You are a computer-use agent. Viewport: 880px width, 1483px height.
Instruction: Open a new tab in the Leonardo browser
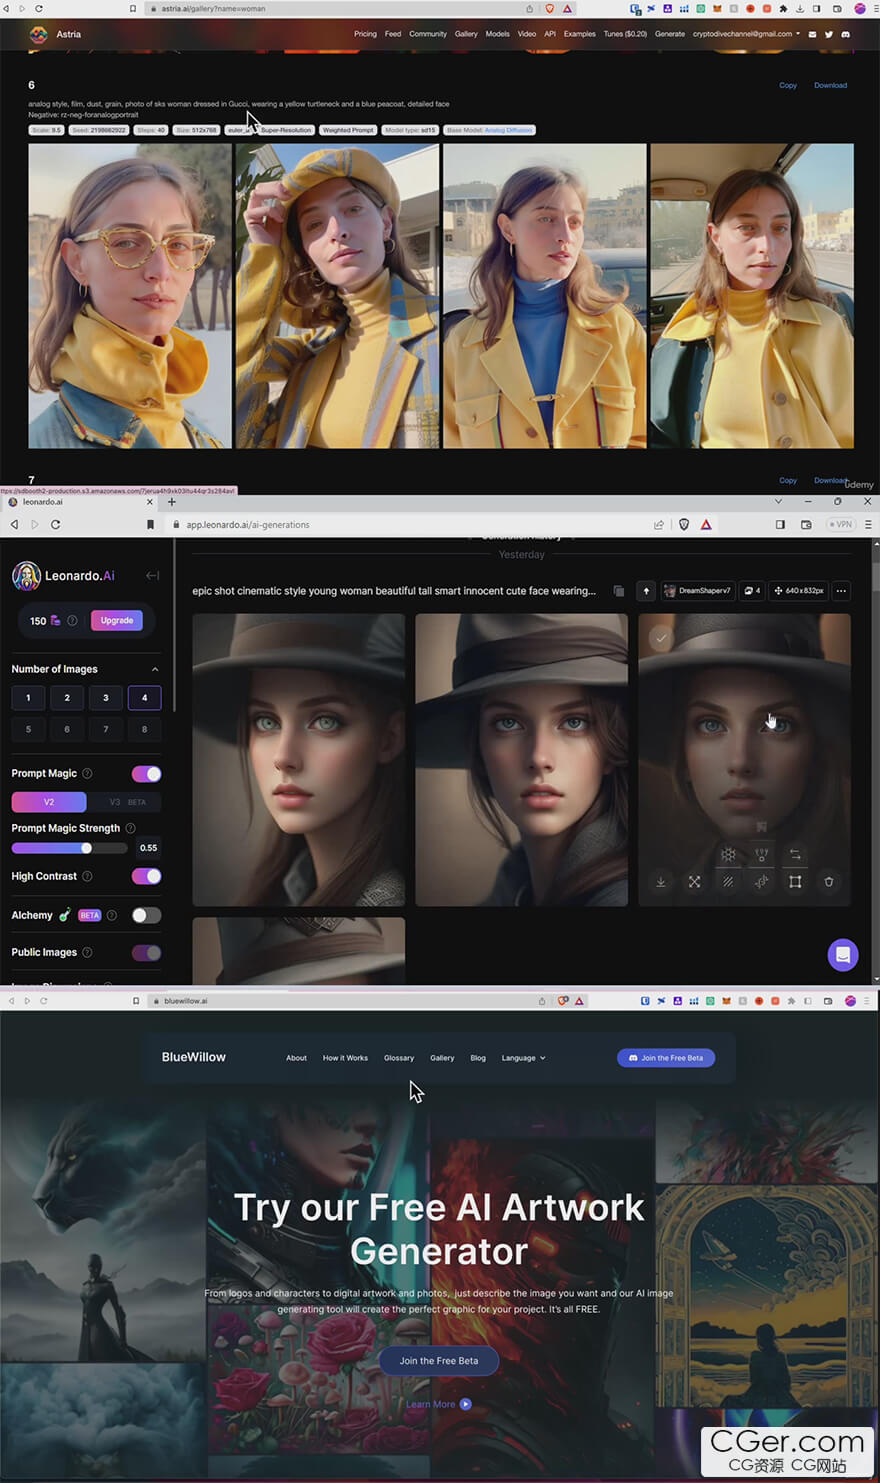[171, 502]
